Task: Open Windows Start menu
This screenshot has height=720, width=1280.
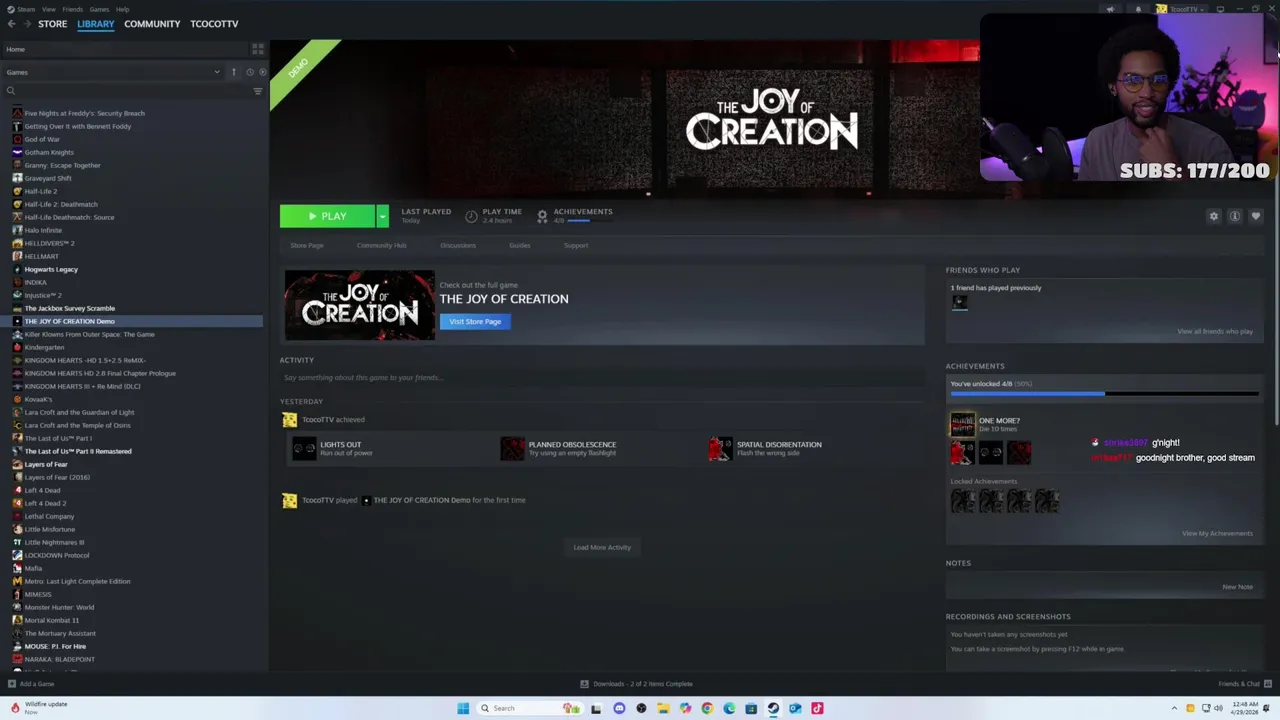Action: click(x=463, y=708)
